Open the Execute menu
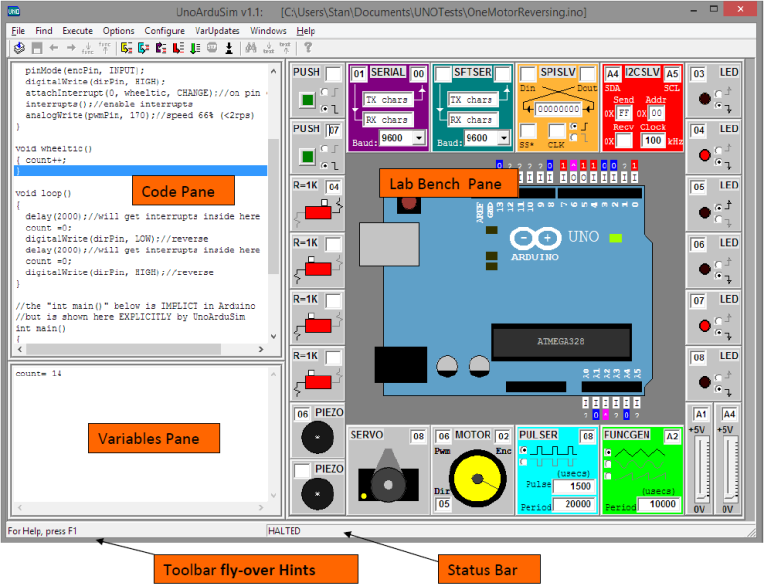This screenshot has width=764, height=586. tap(77, 31)
